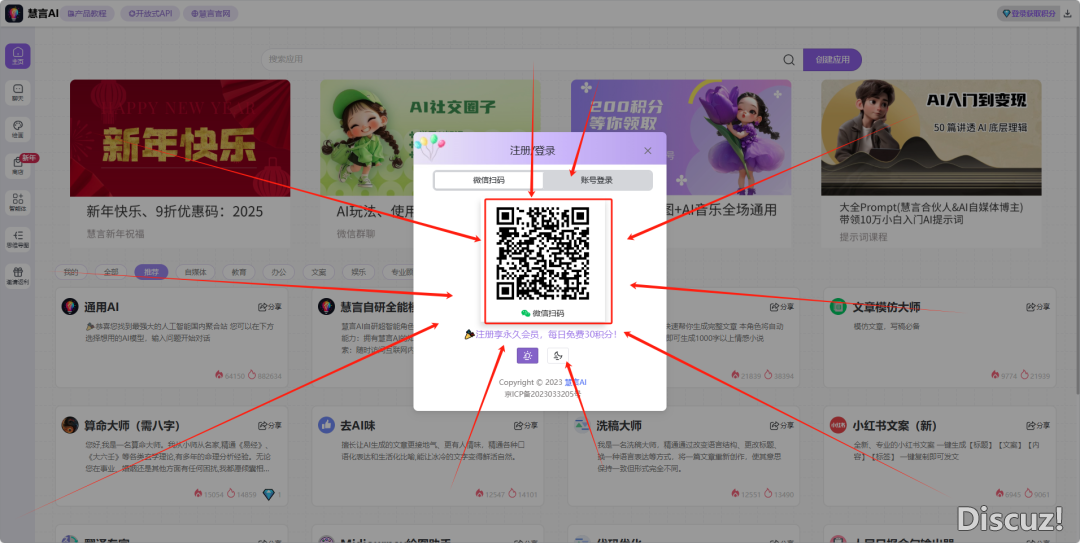Switch to 微信扫码 login tab
The height and width of the screenshot is (543, 1080).
click(x=489, y=181)
